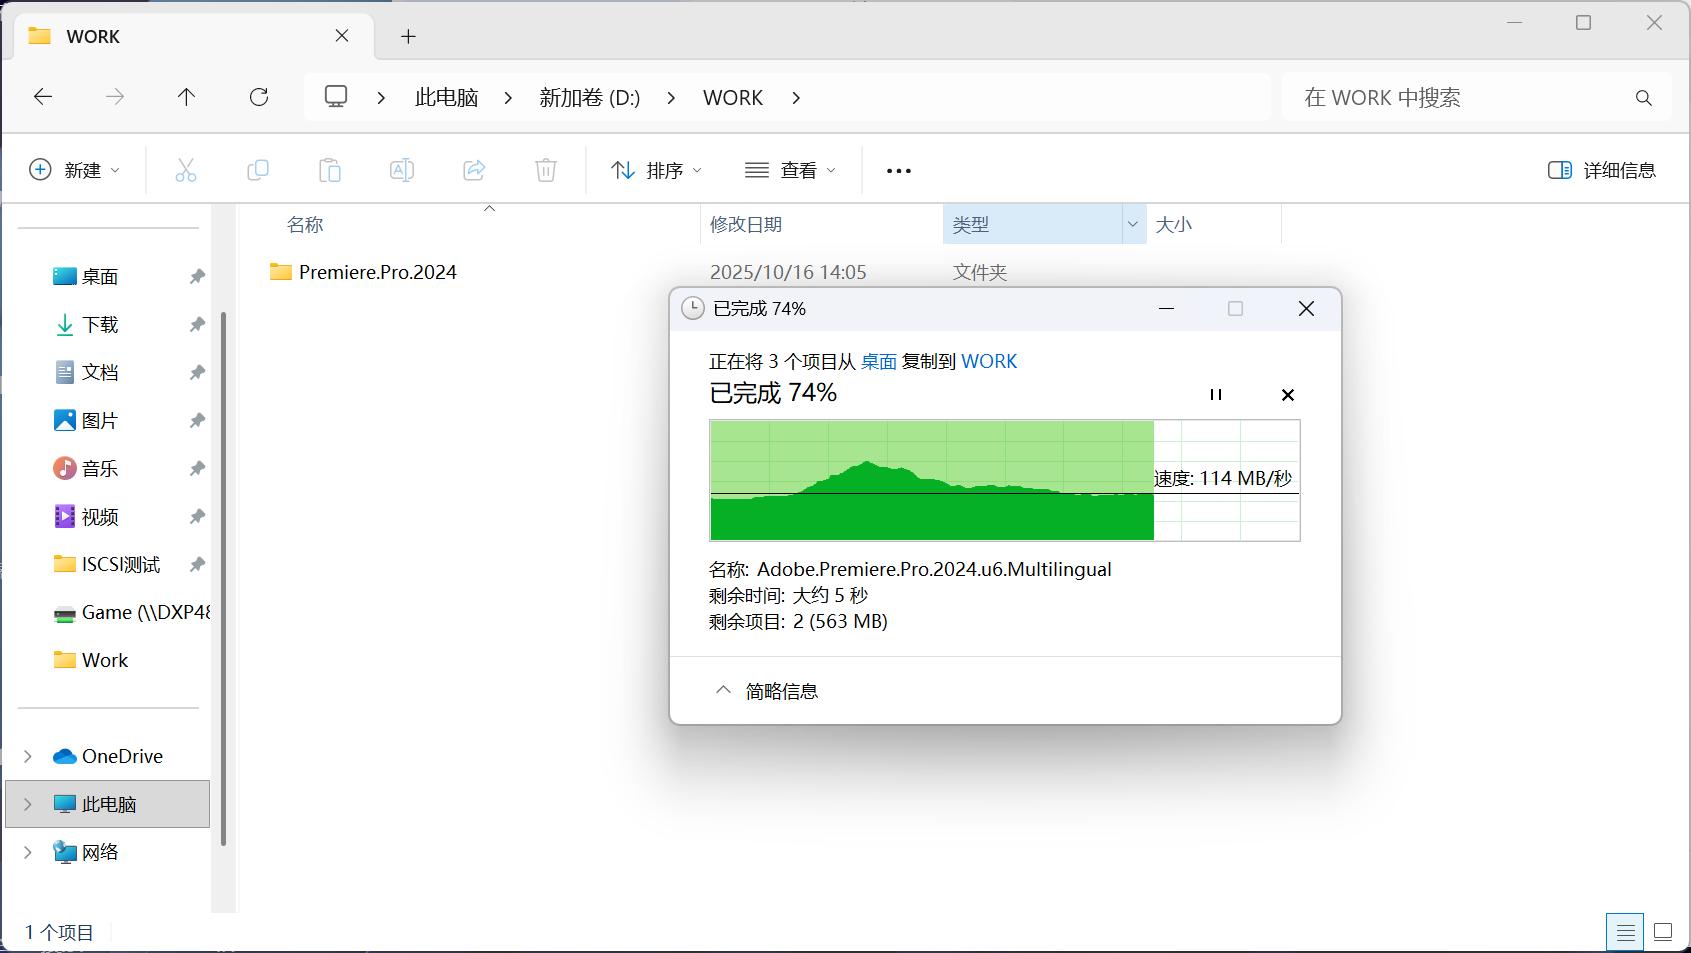Image resolution: width=1691 pixels, height=953 pixels.
Task: Expand chevron after 此电脑 in address bar
Action: pyautogui.click(x=509, y=98)
